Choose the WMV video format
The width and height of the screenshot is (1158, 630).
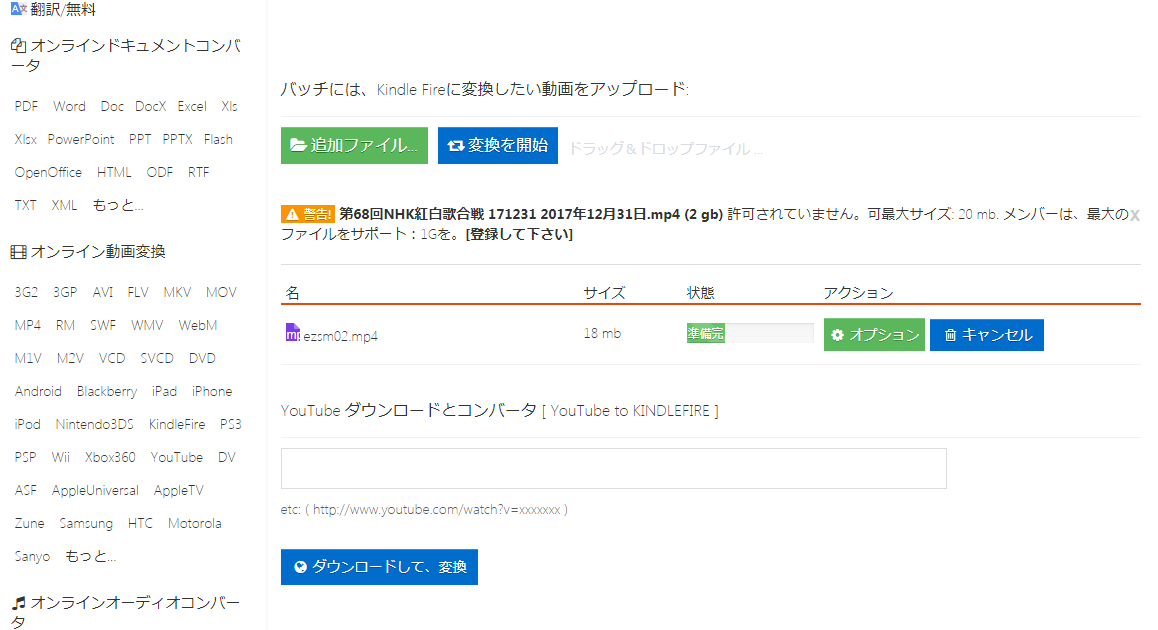pyautogui.click(x=147, y=325)
